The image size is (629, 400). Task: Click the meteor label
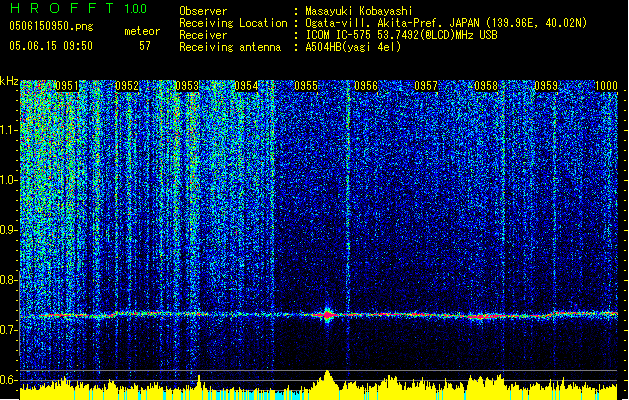tap(142, 31)
